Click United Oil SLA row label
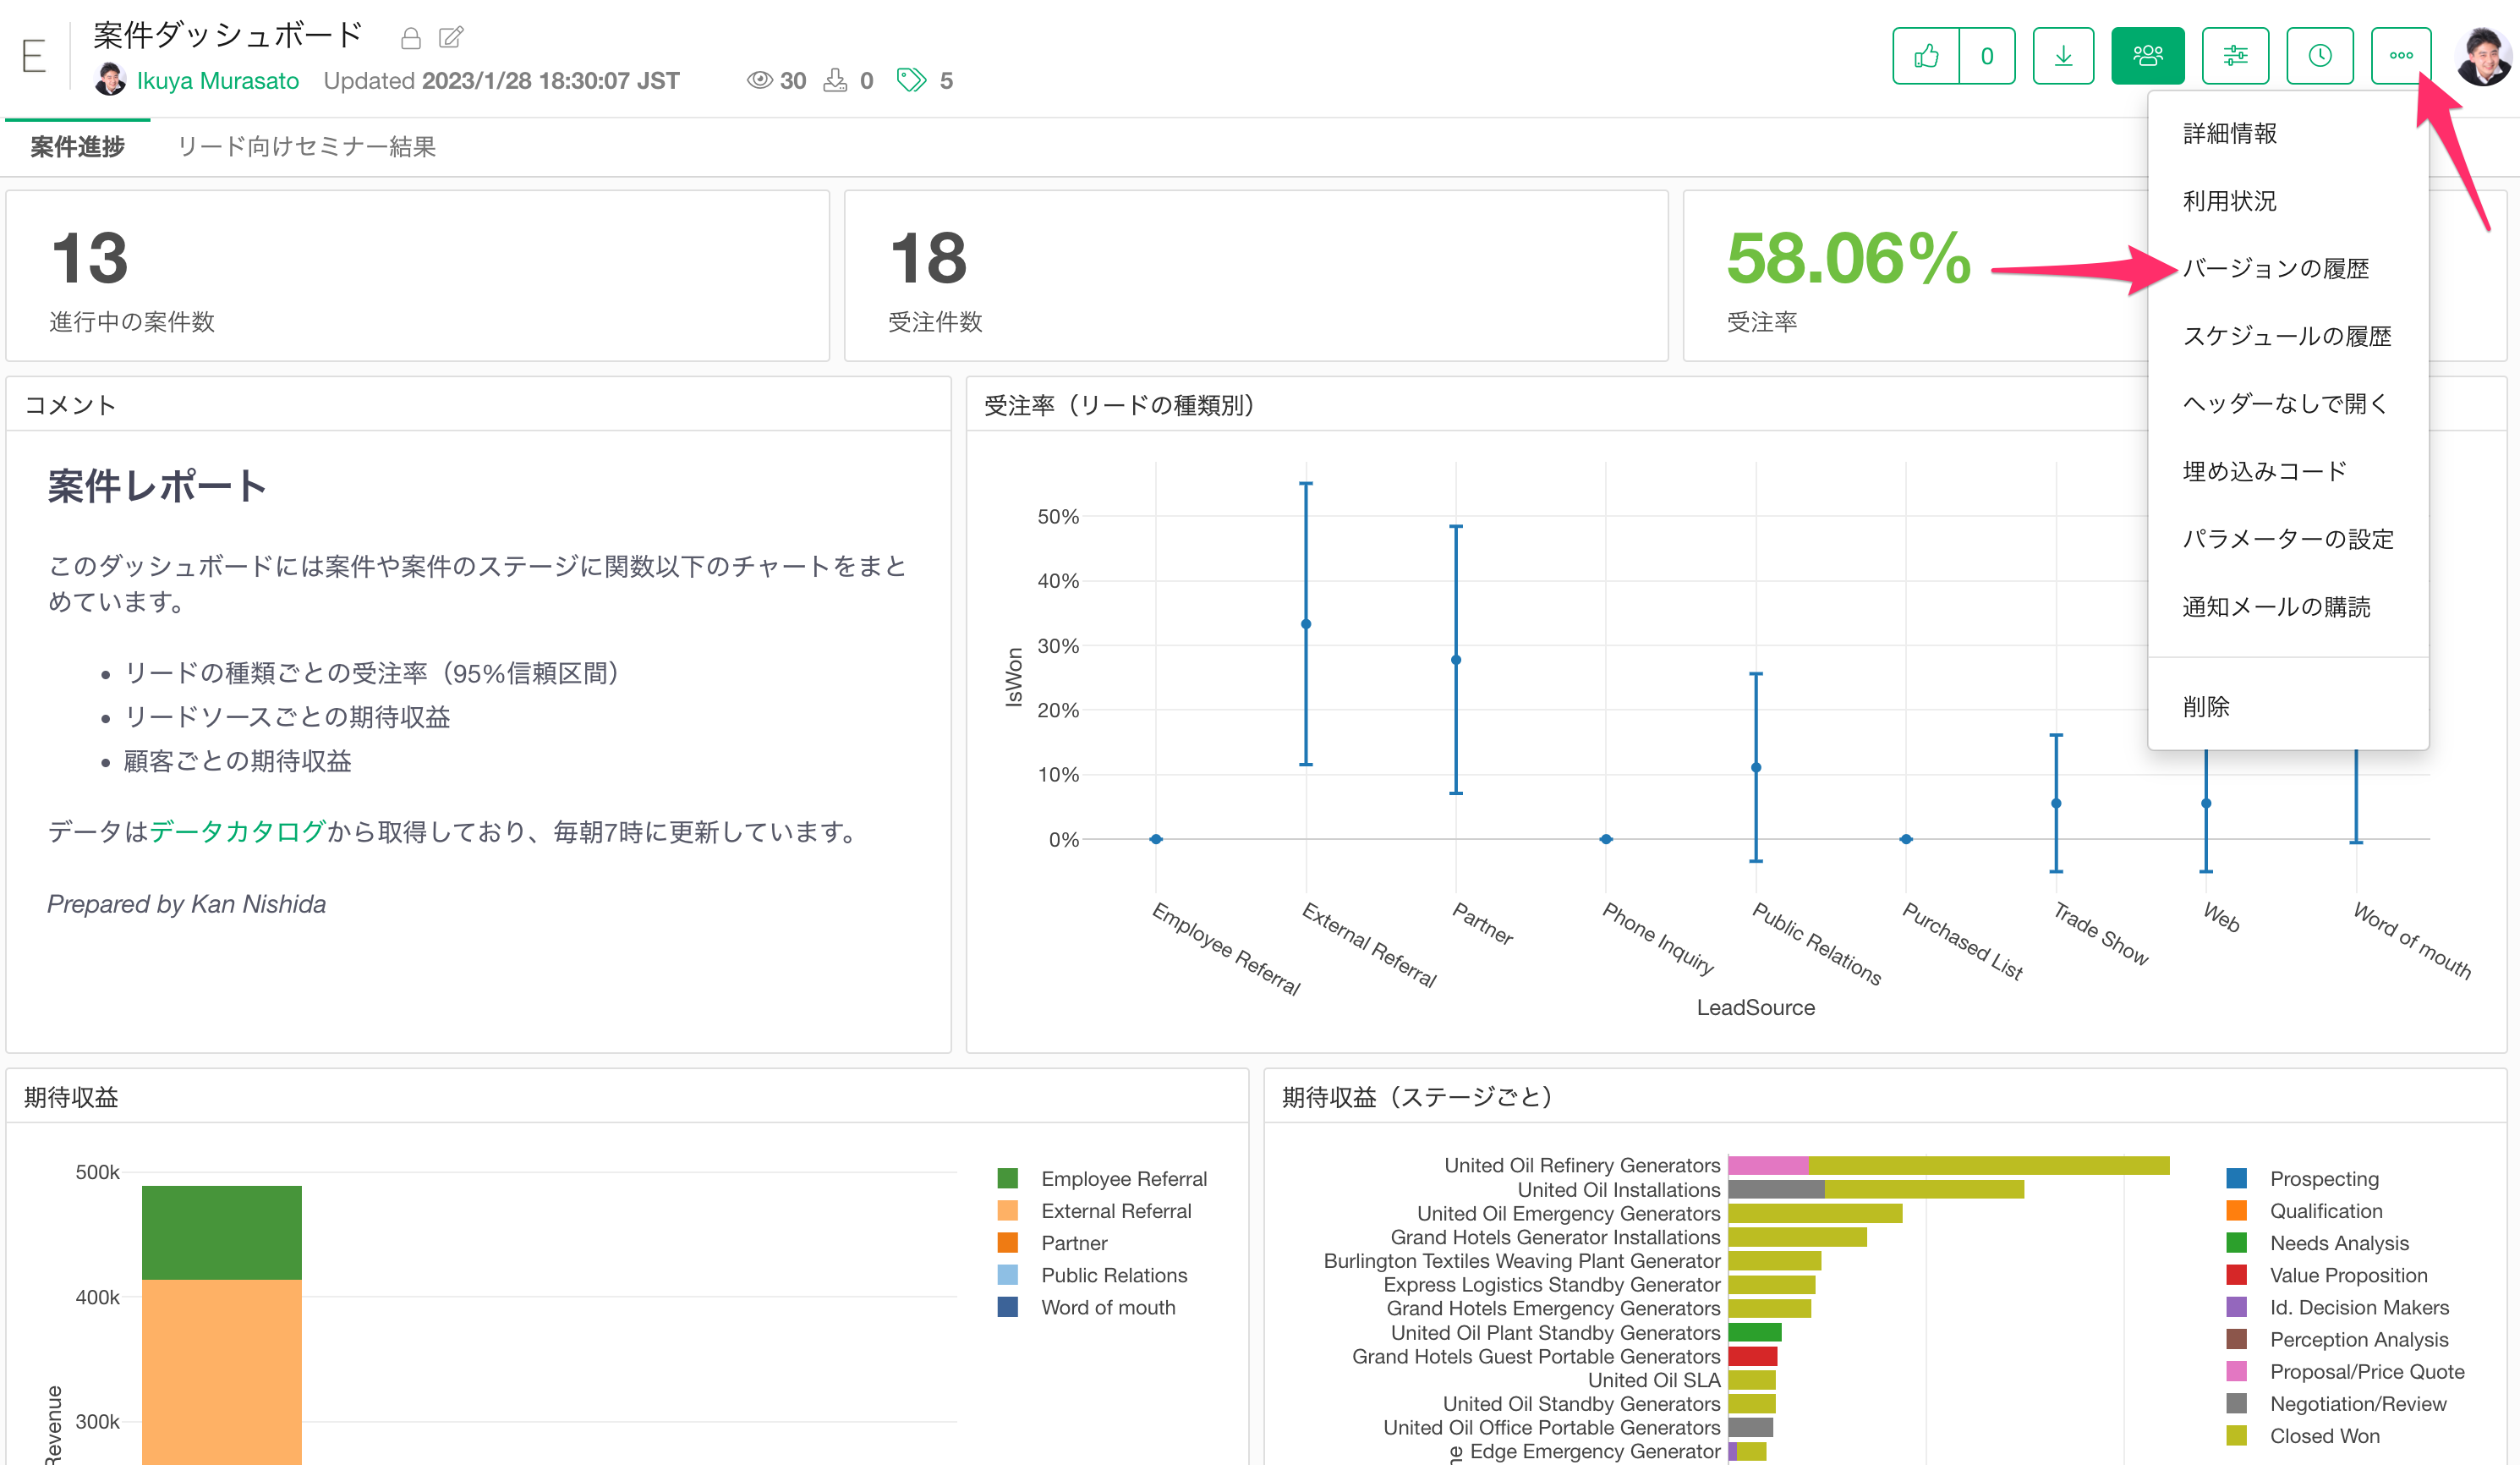 1654,1380
